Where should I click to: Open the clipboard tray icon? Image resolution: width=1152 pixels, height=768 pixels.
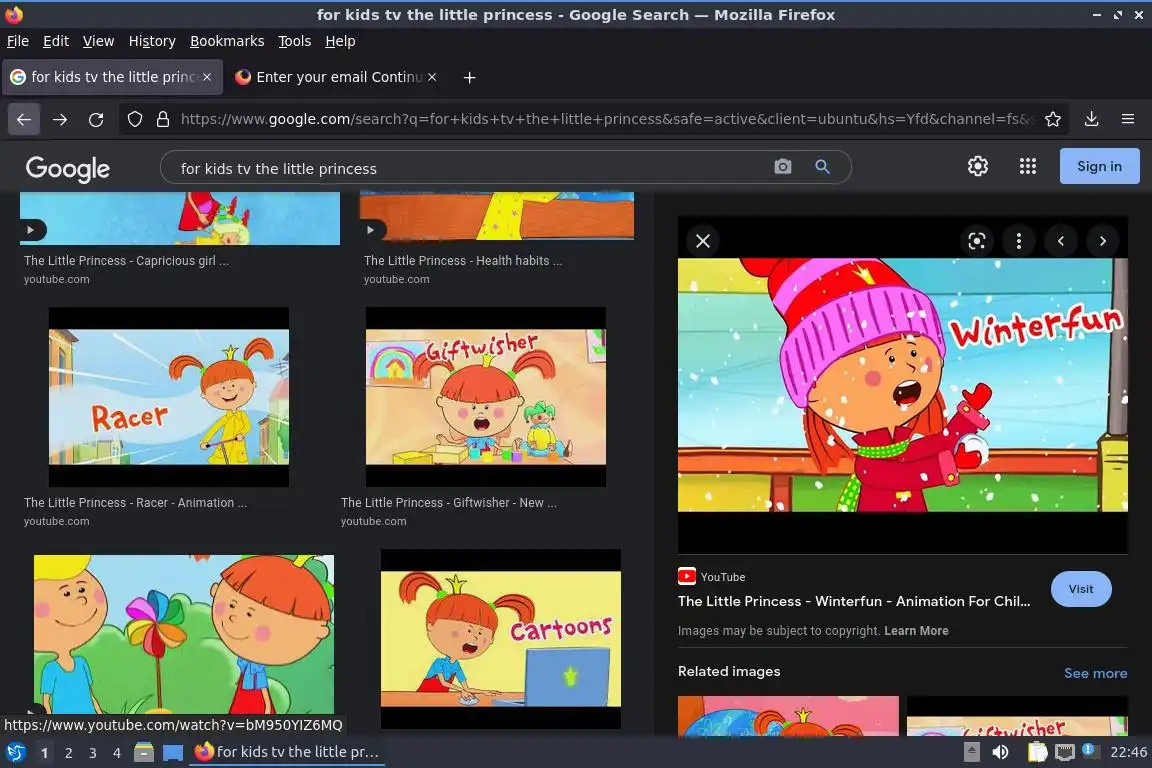point(1037,752)
